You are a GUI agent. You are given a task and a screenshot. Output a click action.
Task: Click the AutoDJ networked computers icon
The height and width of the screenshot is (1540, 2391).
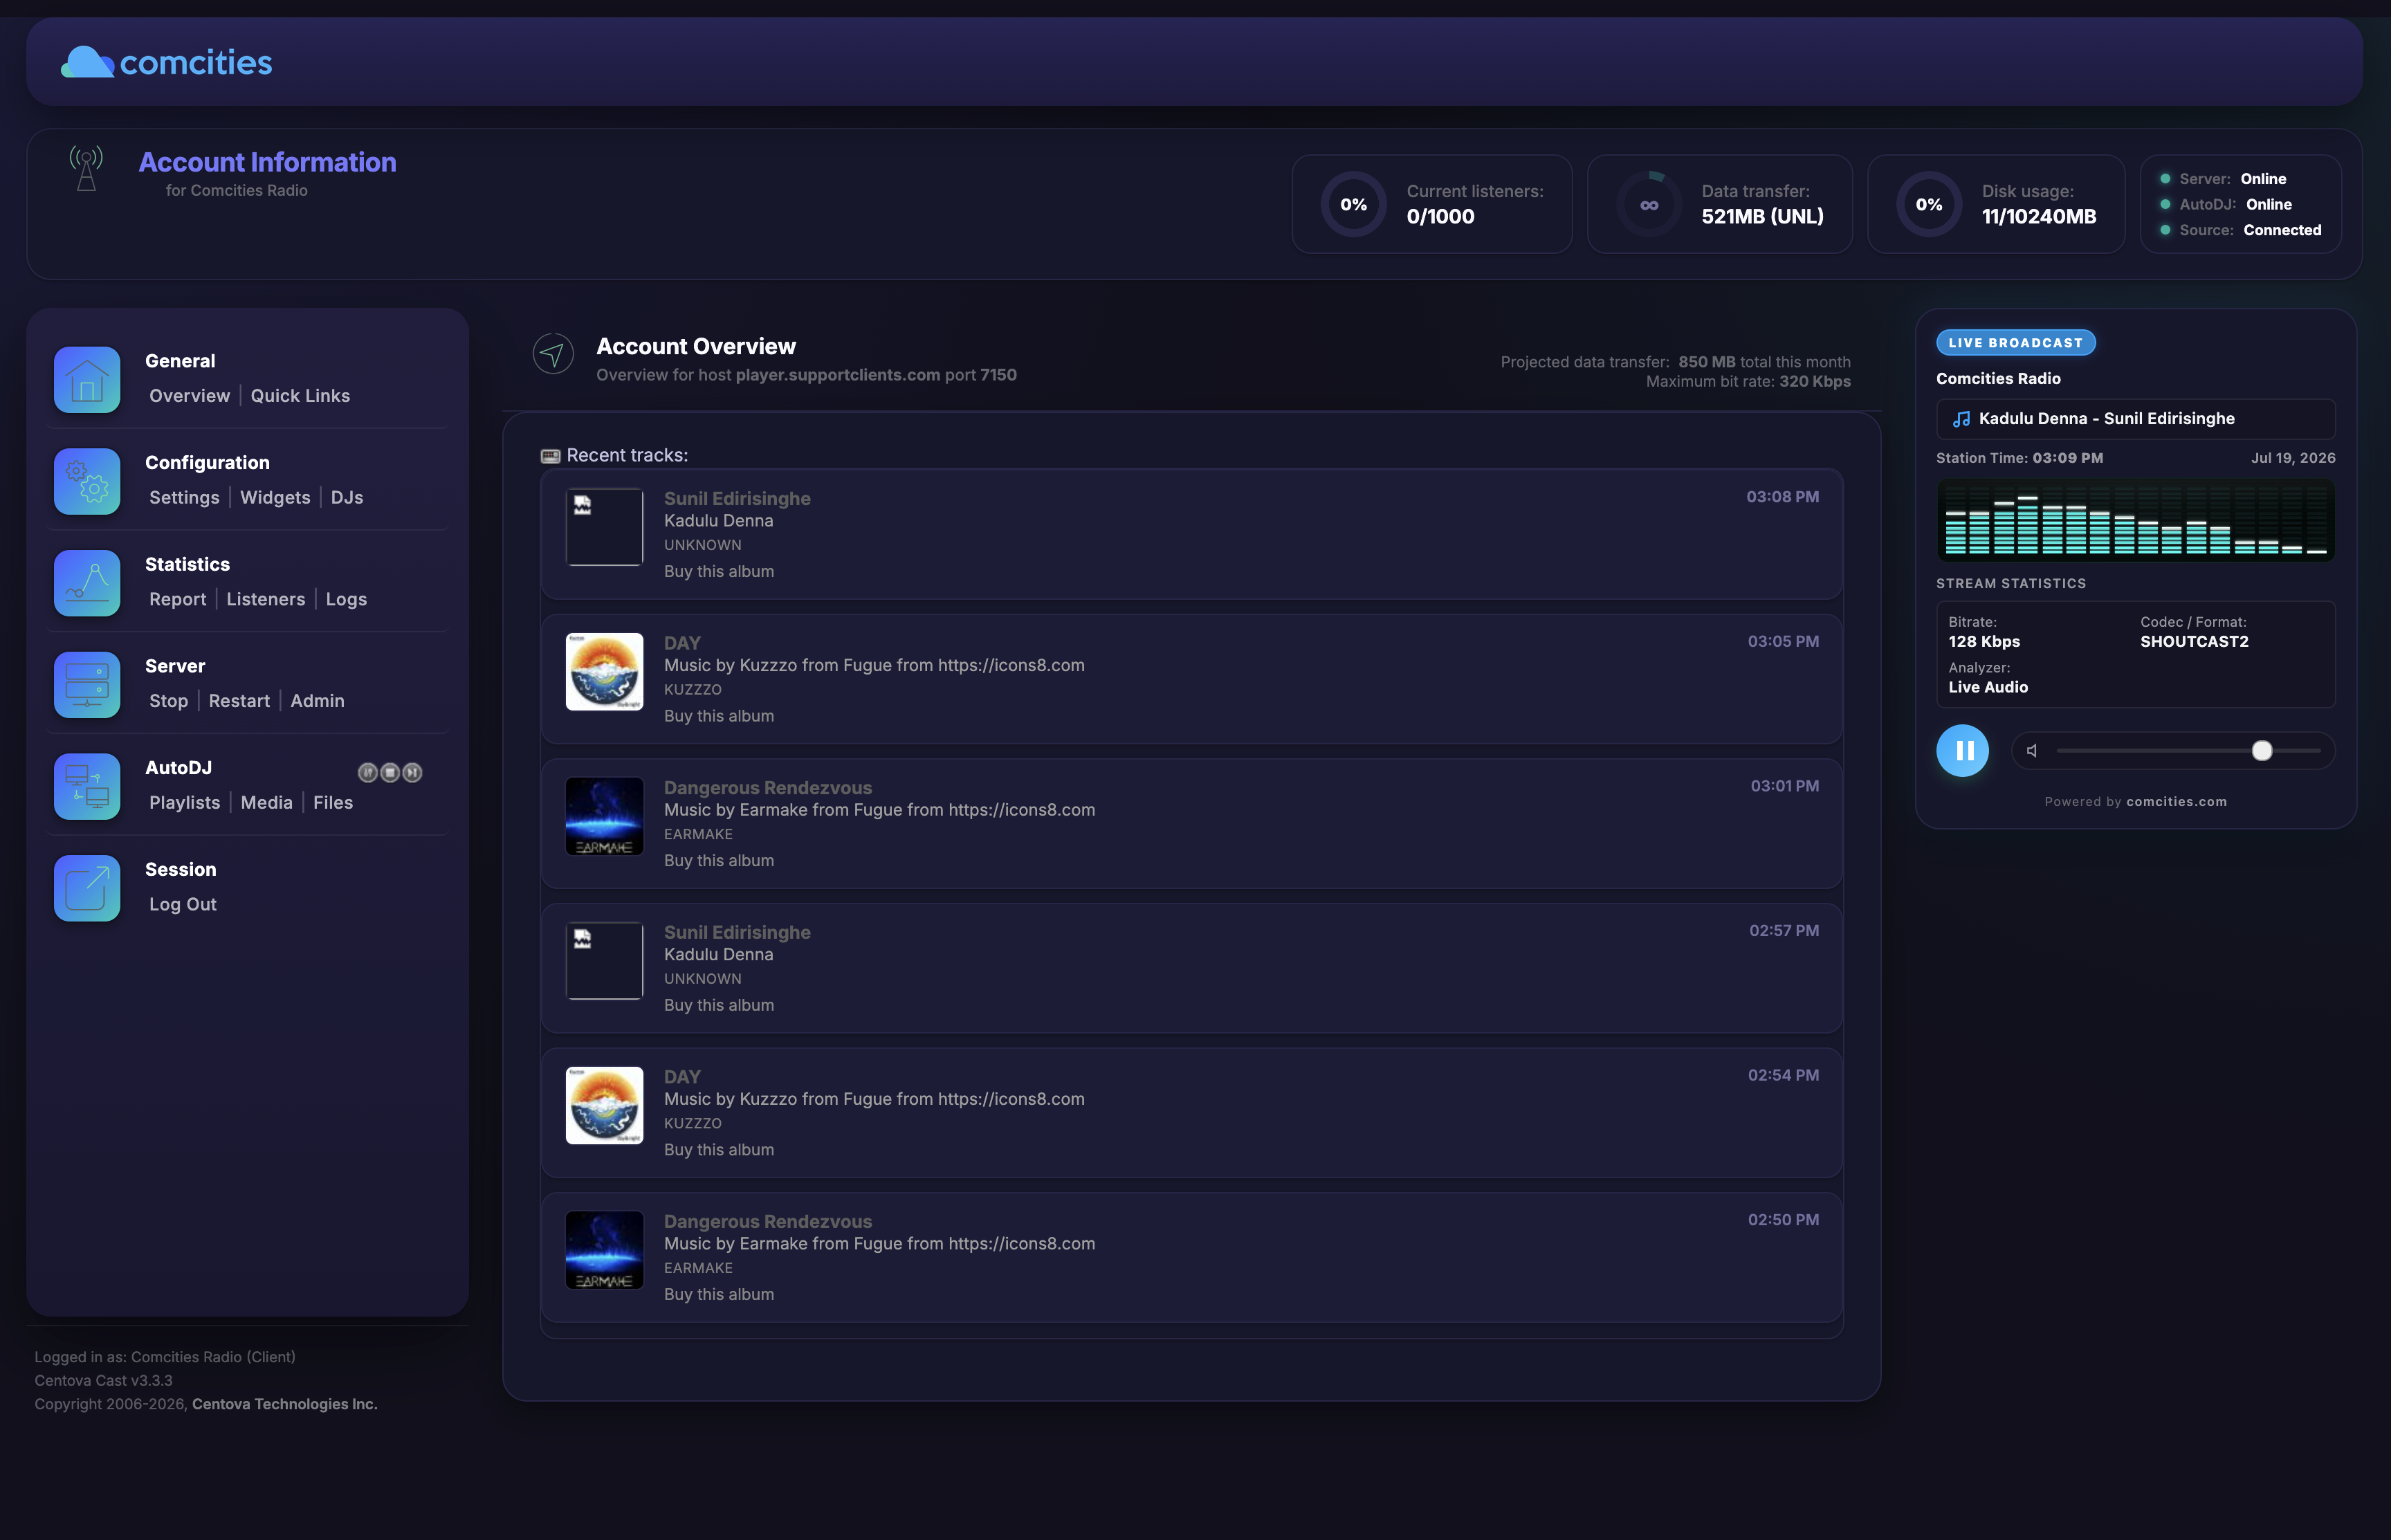pyautogui.click(x=87, y=786)
